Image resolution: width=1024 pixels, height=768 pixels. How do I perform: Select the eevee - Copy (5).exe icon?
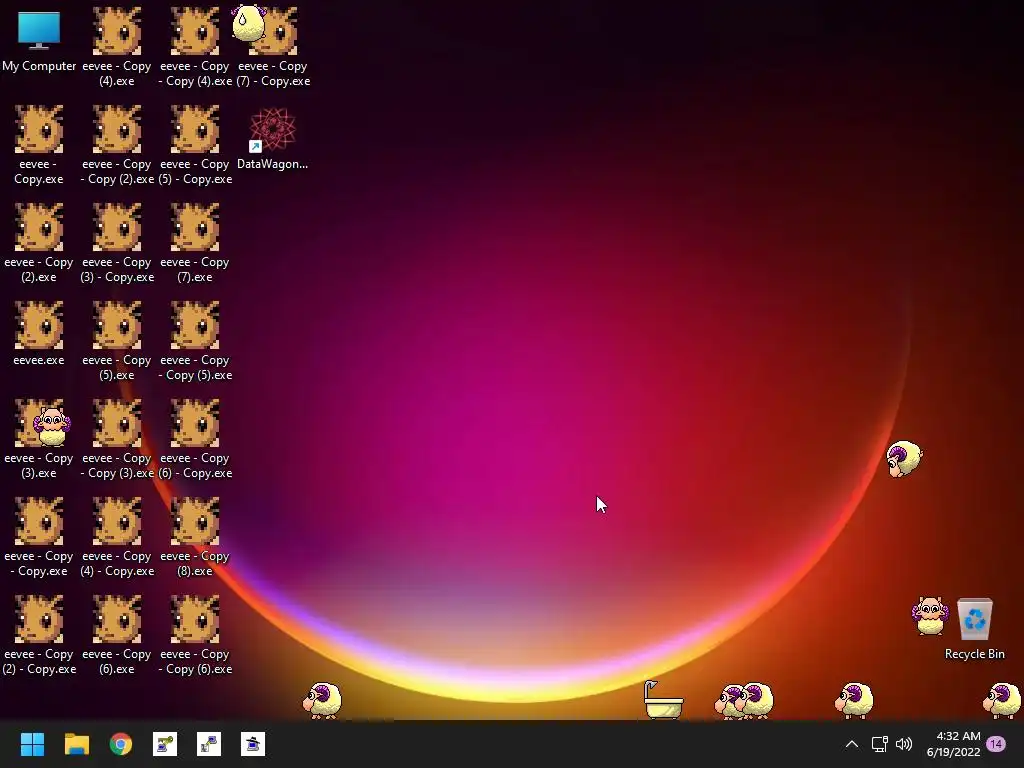(116, 341)
